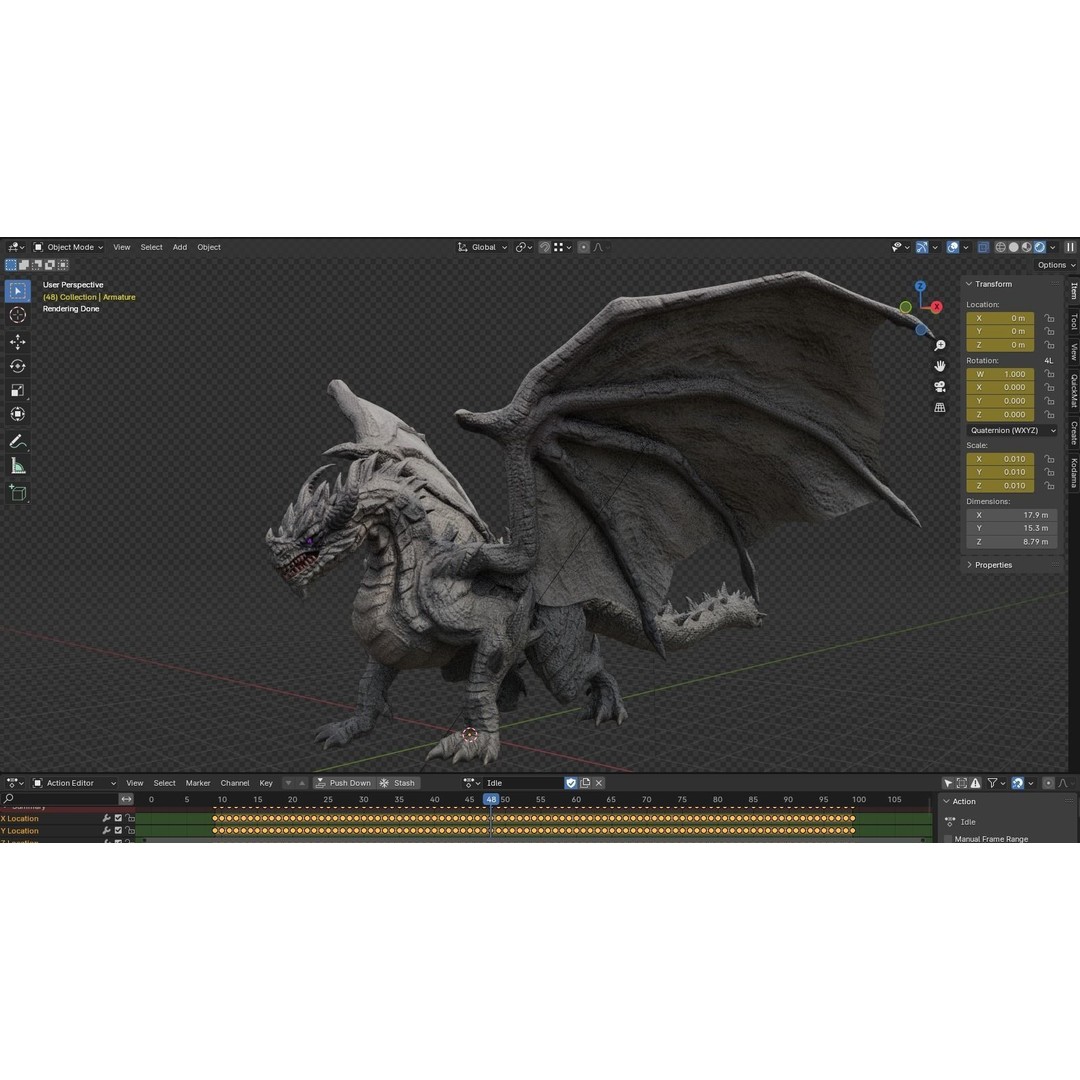Select material preview shading

[x=1026, y=247]
